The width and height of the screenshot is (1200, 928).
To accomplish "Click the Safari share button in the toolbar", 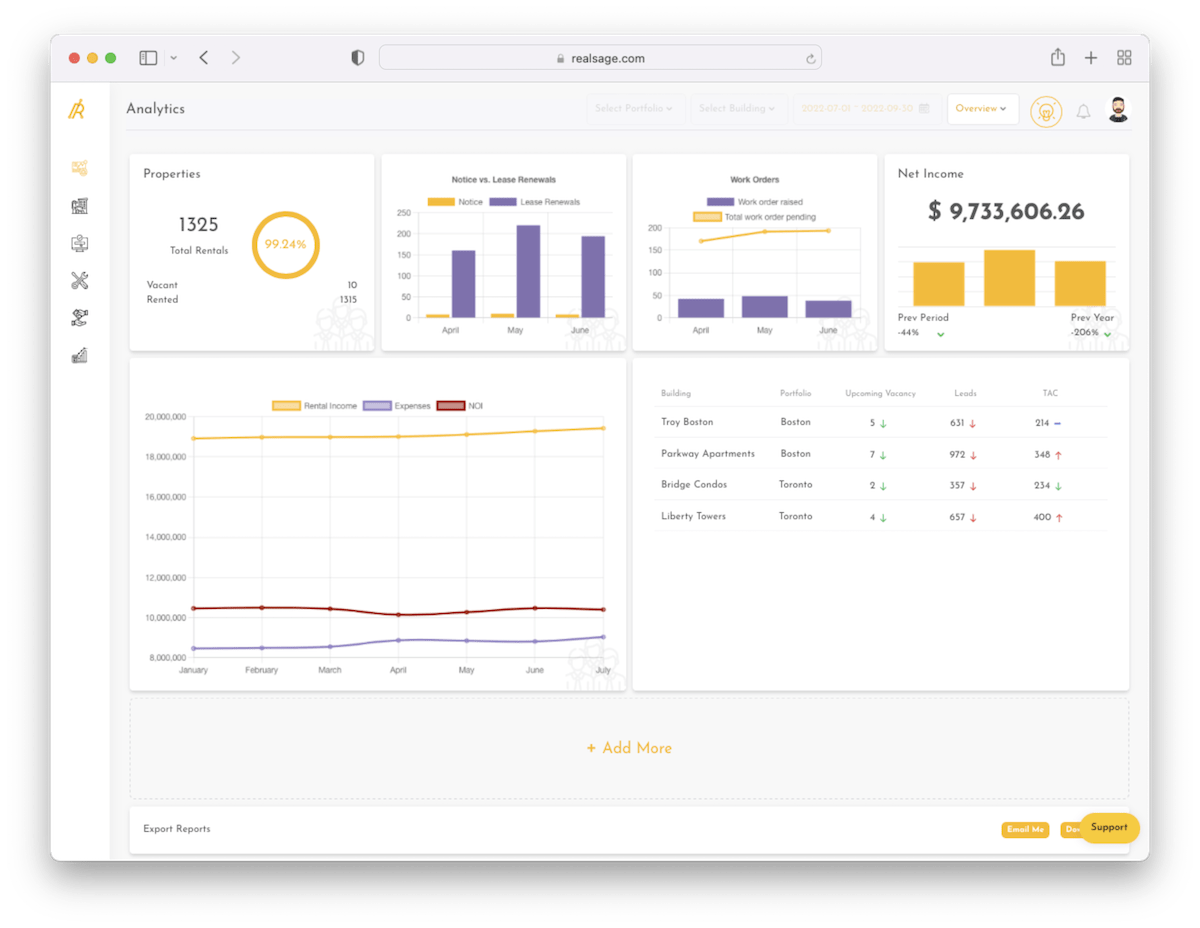I will click(1057, 57).
